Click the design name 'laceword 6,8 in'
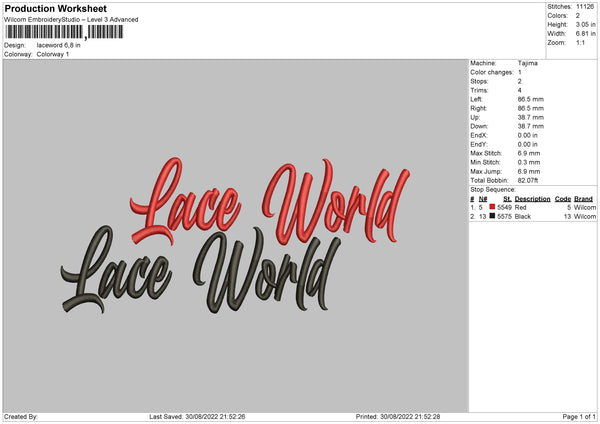 tap(59, 45)
